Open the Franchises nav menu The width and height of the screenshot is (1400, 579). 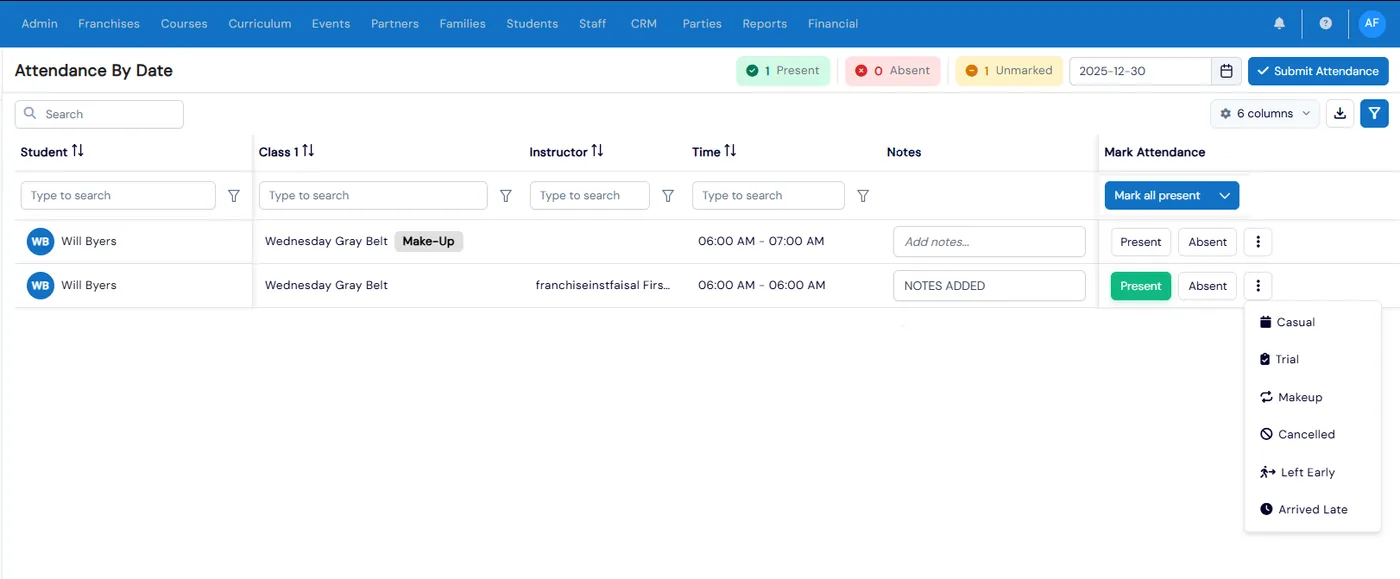pyautogui.click(x=109, y=23)
